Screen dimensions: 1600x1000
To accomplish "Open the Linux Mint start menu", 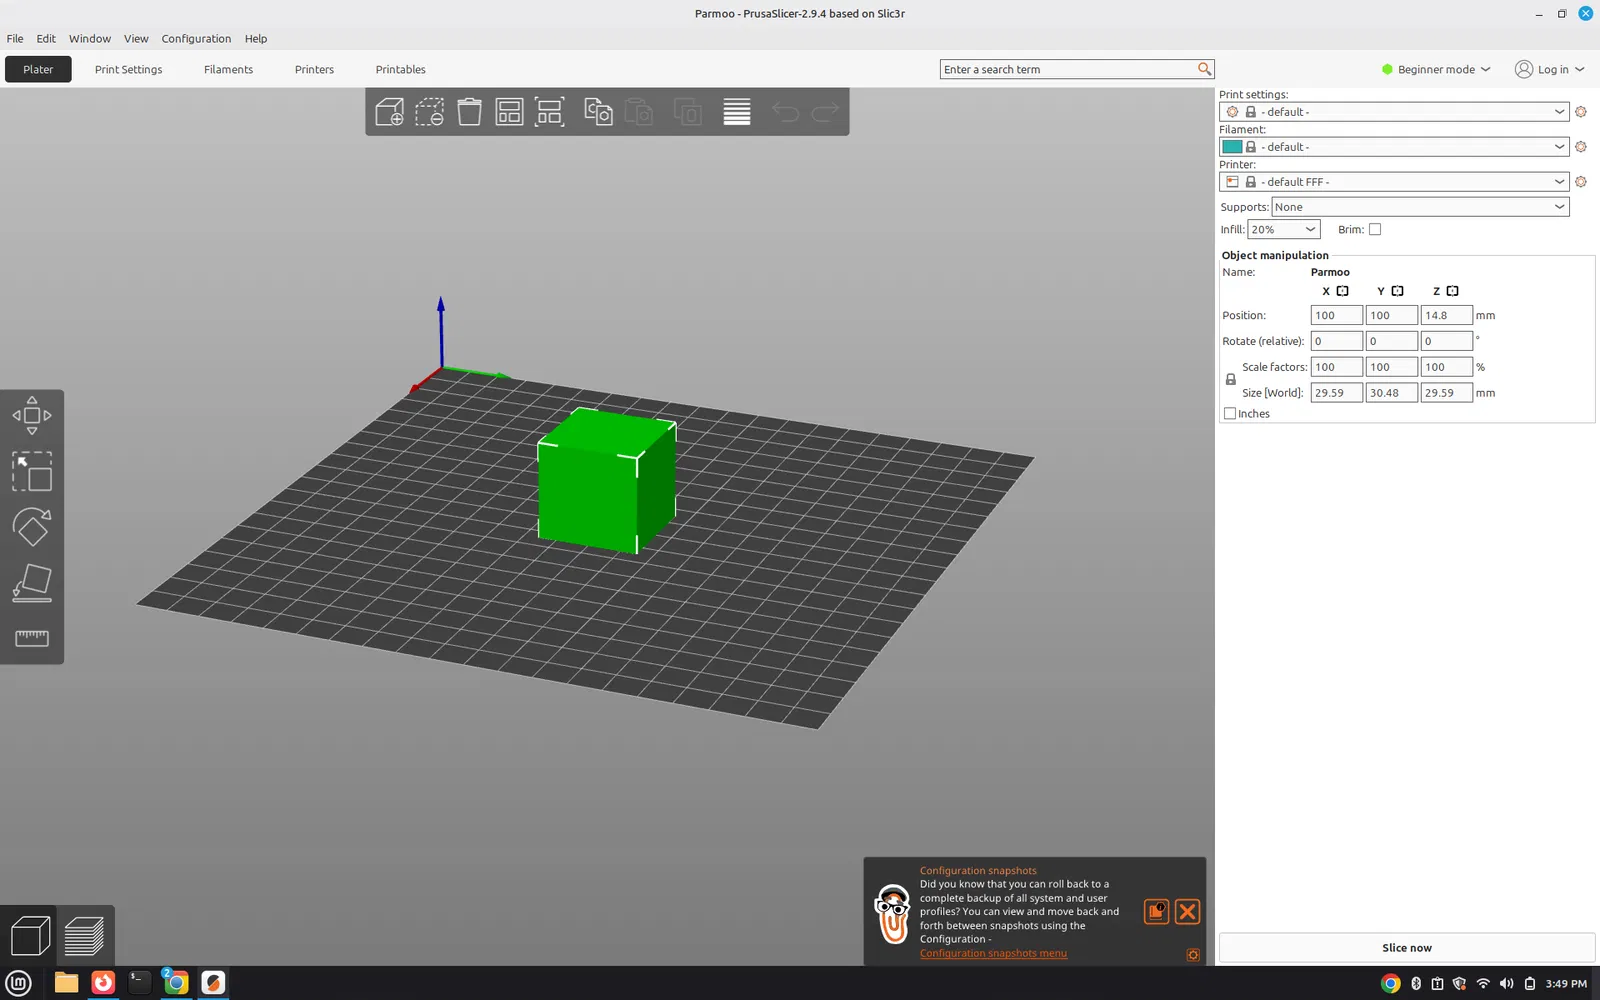I will point(19,983).
